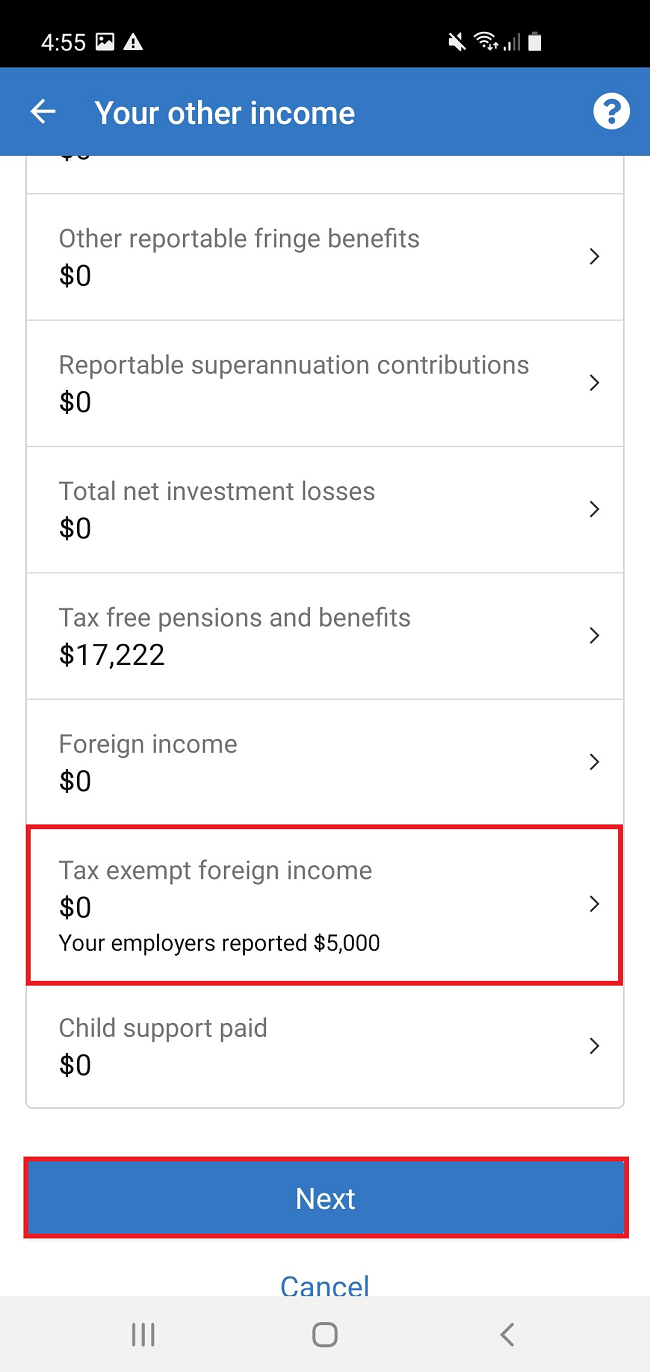Screen dimensions: 650x1372
Task: Expand Total net investment losses chevron
Action: [594, 509]
